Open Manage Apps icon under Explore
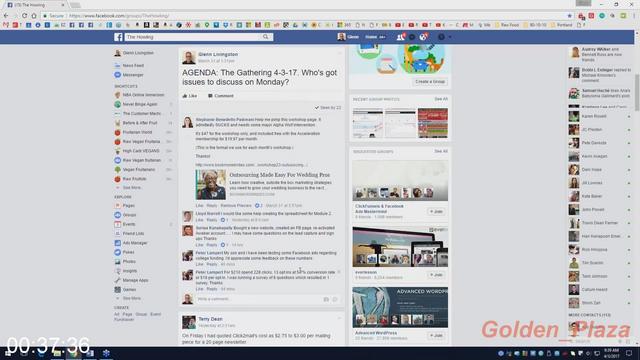 [x=118, y=280]
